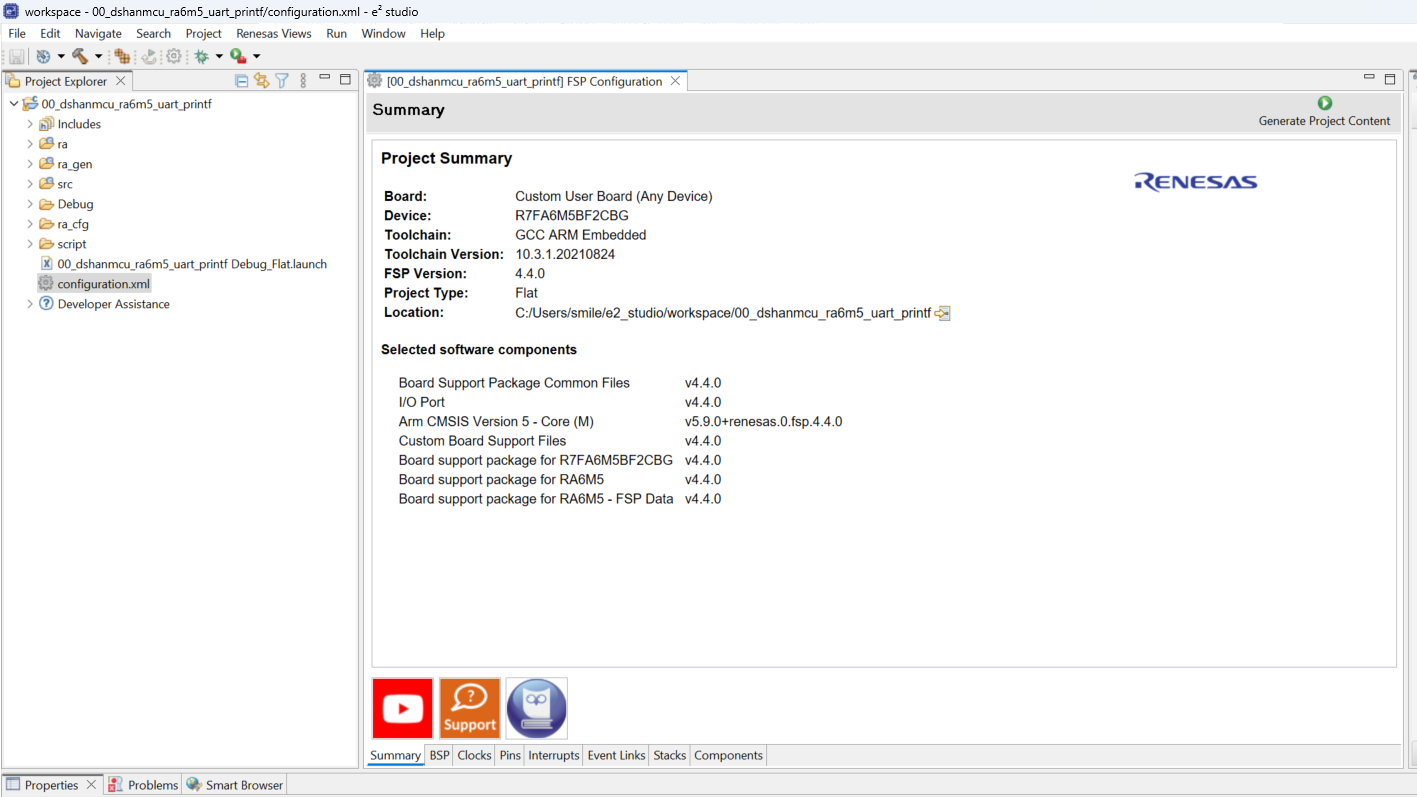This screenshot has height=797, width=1417.
Task: Open dropdown arrow next to Debug bug
Action: (219, 57)
